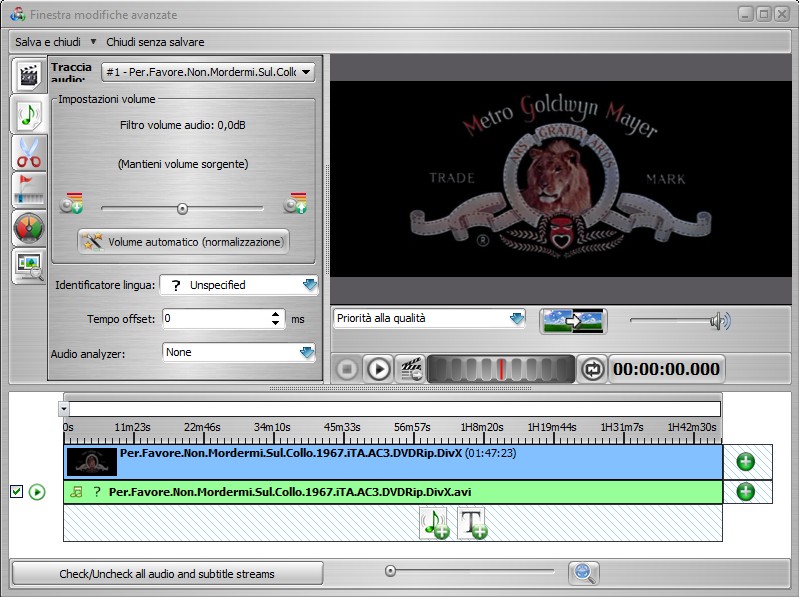Screen dimensions: 799x597
Task: Click Chiudi senza salvare menu
Action: pyautogui.click(x=155, y=42)
